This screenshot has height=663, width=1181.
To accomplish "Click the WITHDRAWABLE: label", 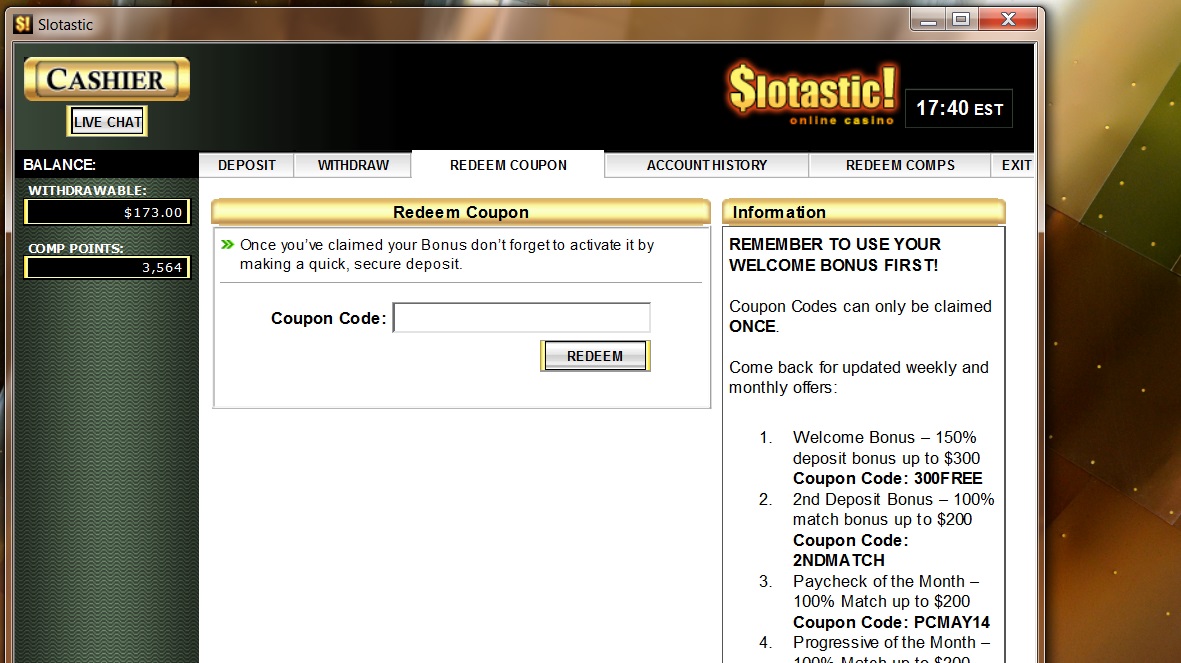I will (87, 191).
